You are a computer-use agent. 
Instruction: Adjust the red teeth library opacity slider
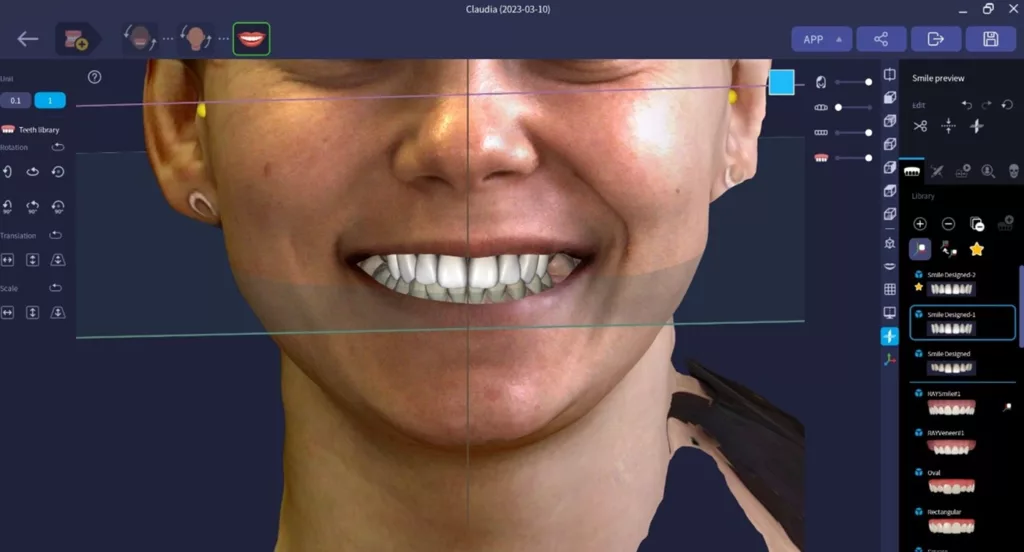pos(853,158)
